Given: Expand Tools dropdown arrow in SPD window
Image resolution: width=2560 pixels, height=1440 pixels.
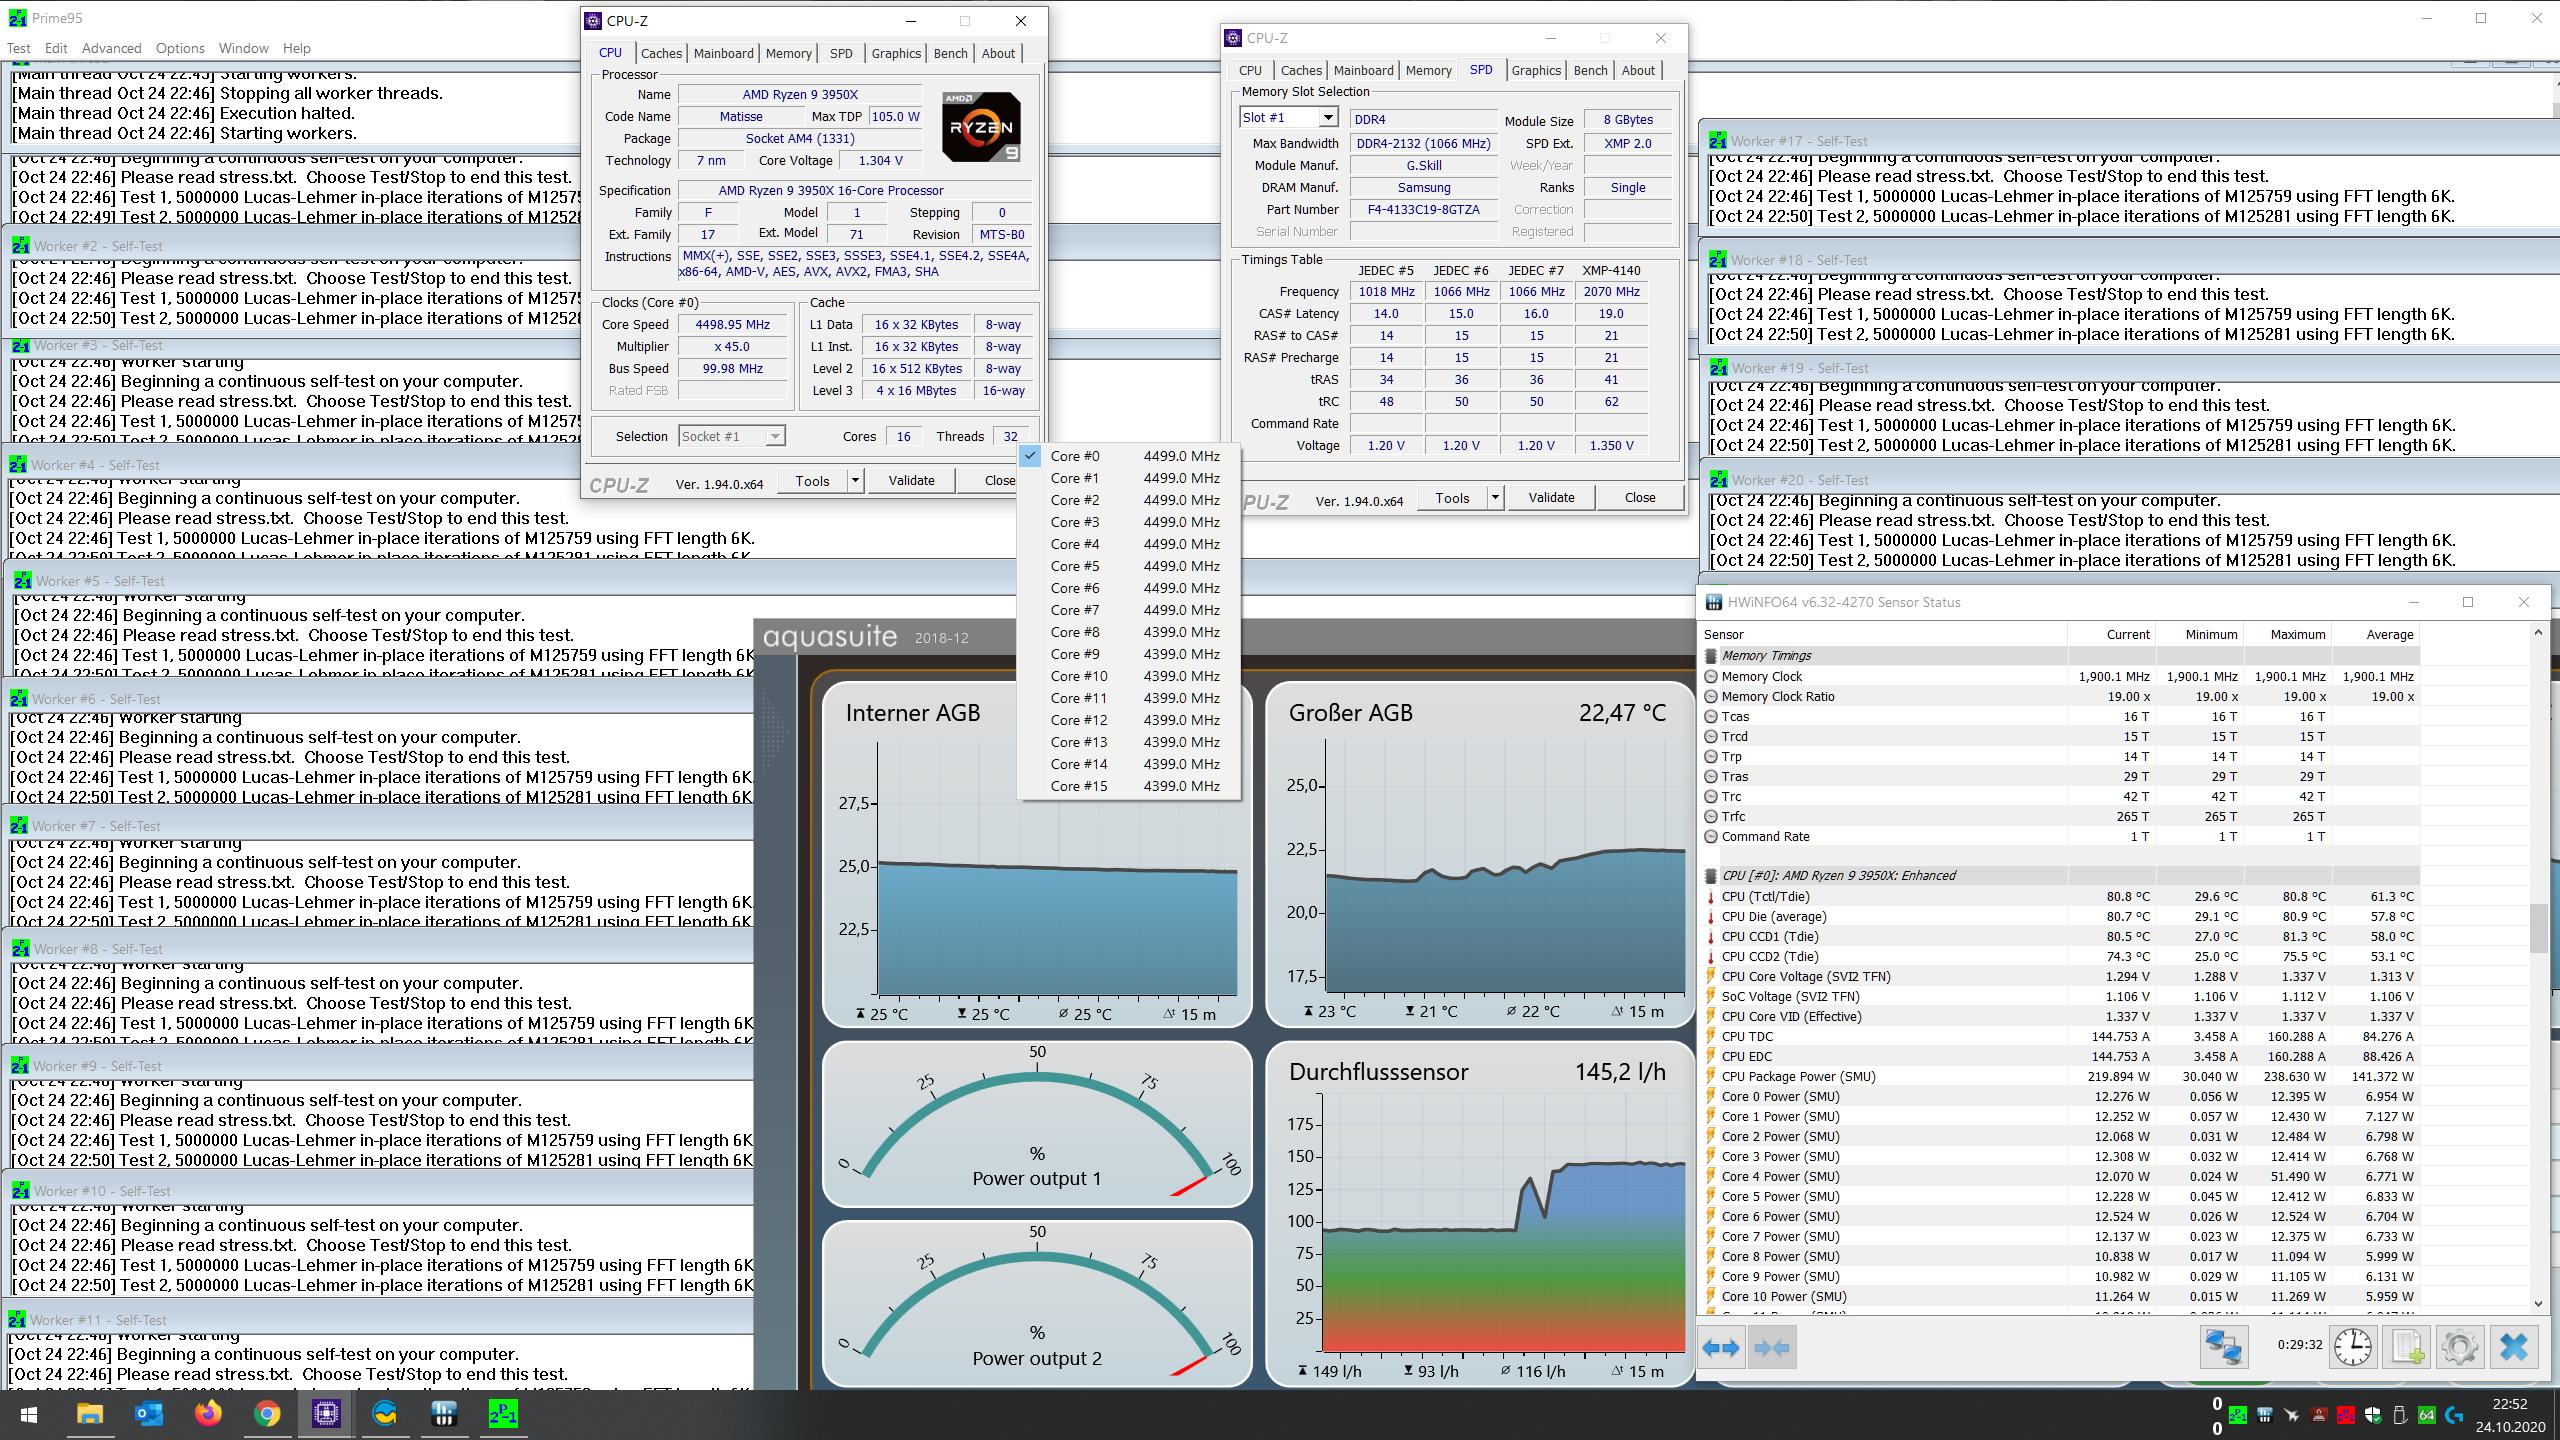Looking at the screenshot, I should point(1495,498).
